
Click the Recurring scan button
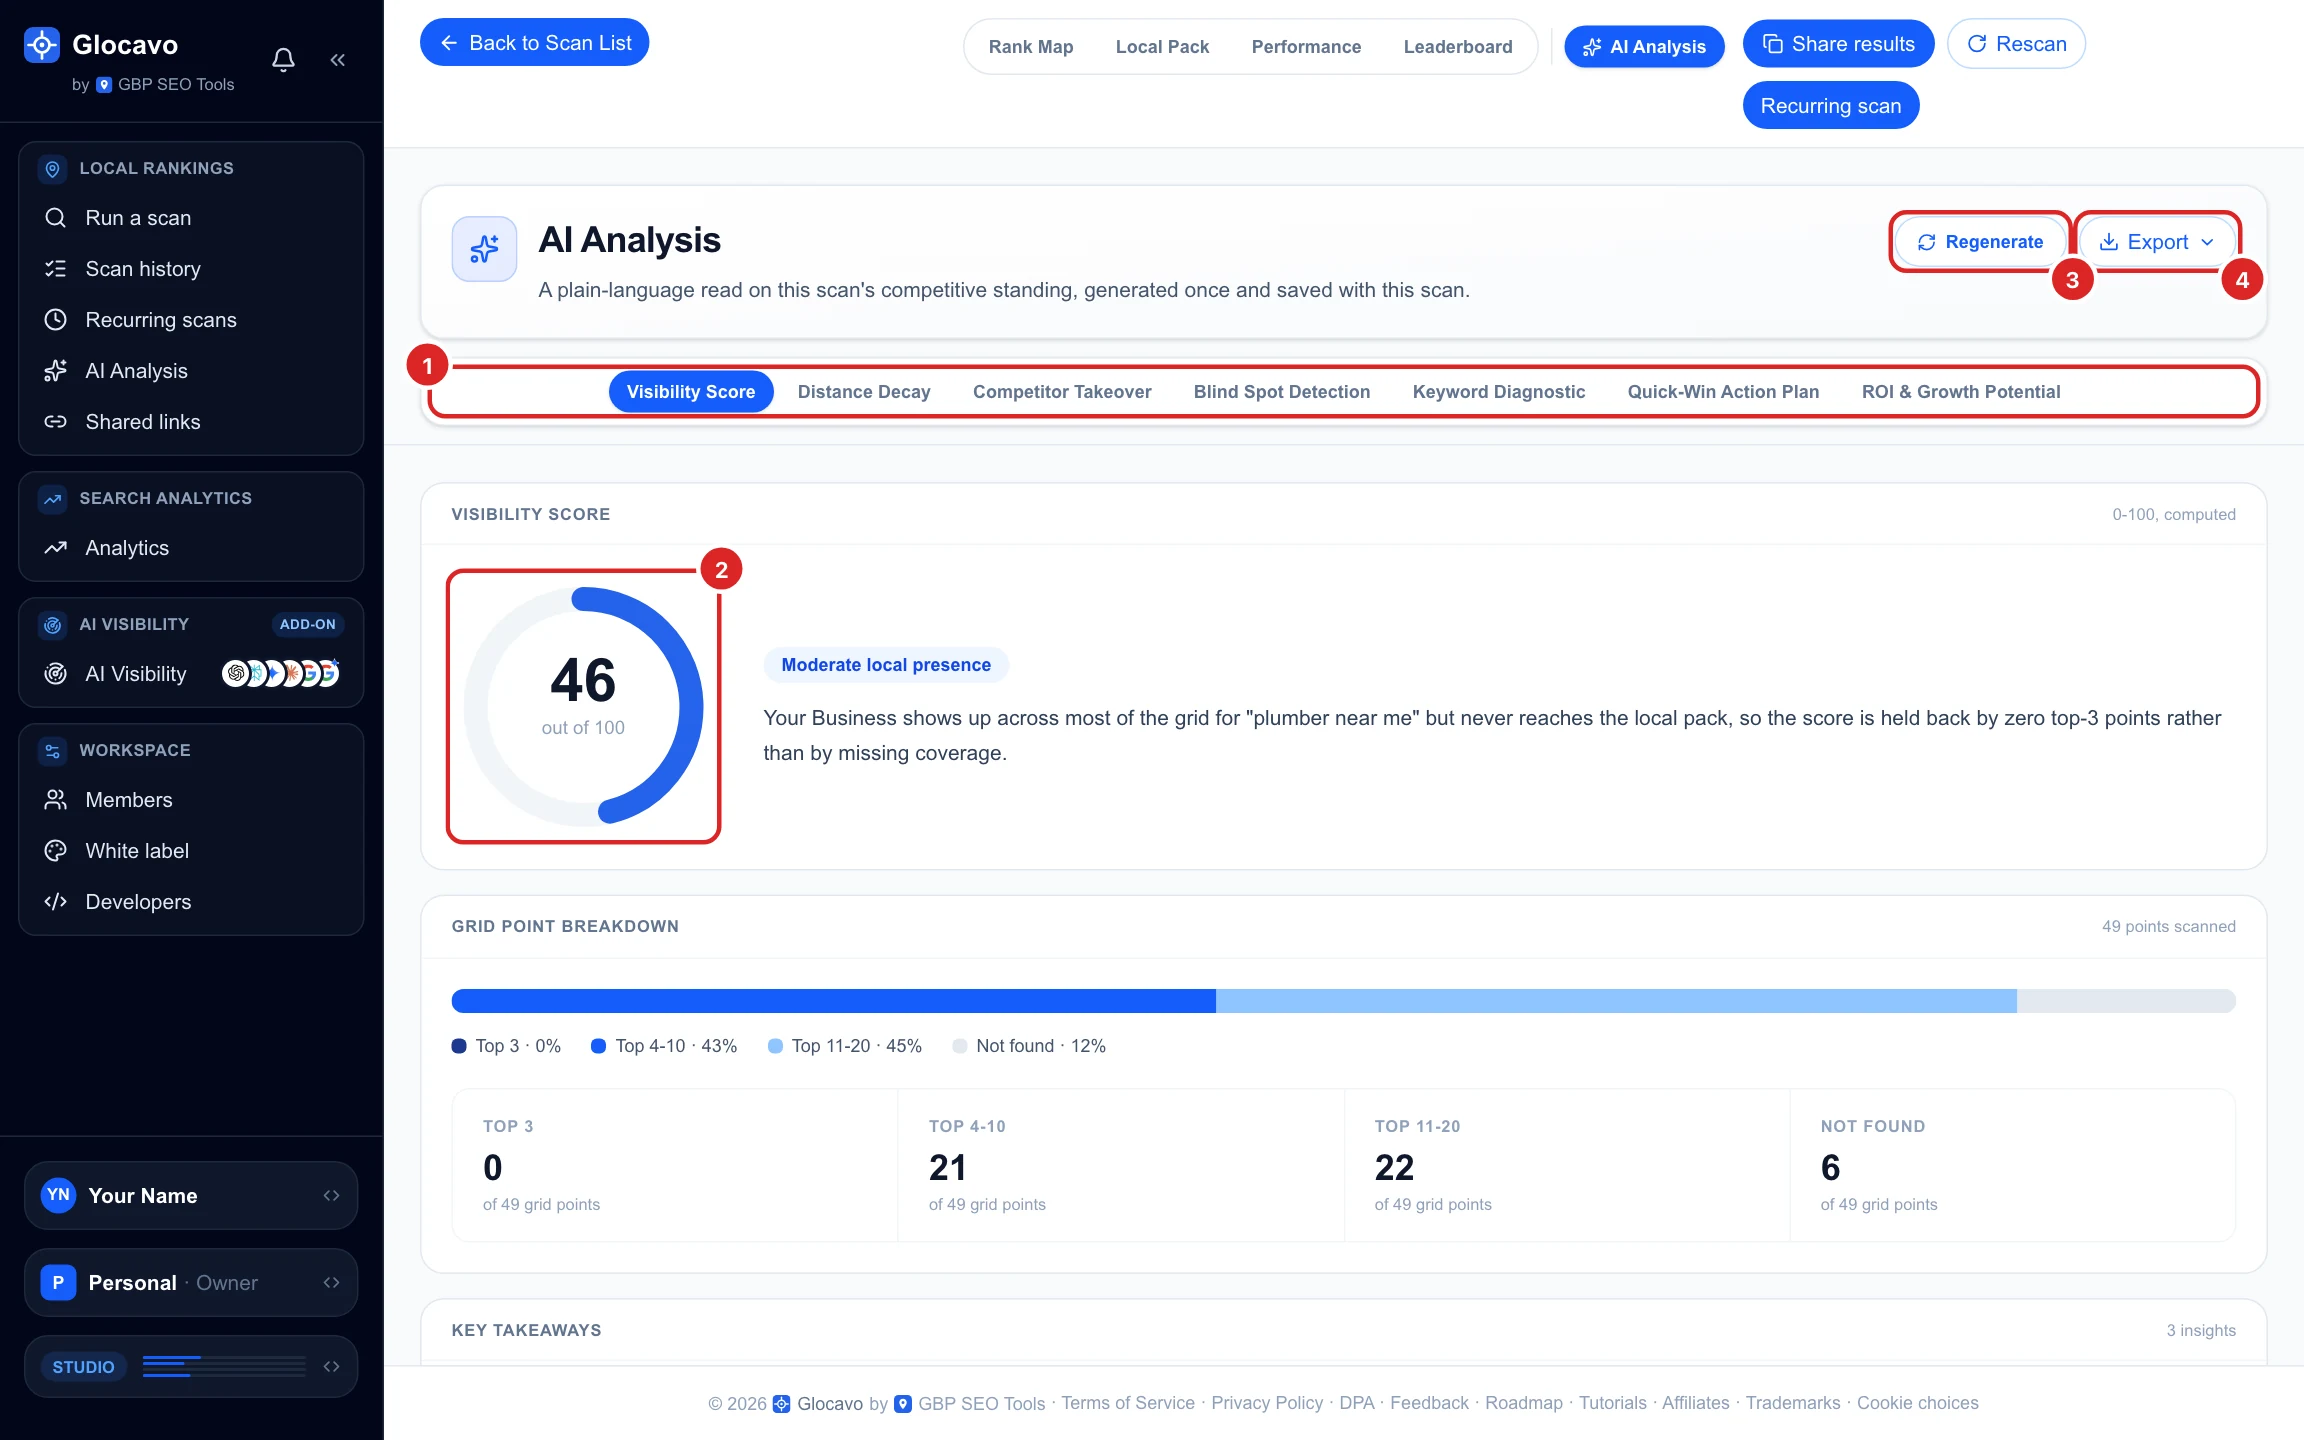pyautogui.click(x=1831, y=106)
